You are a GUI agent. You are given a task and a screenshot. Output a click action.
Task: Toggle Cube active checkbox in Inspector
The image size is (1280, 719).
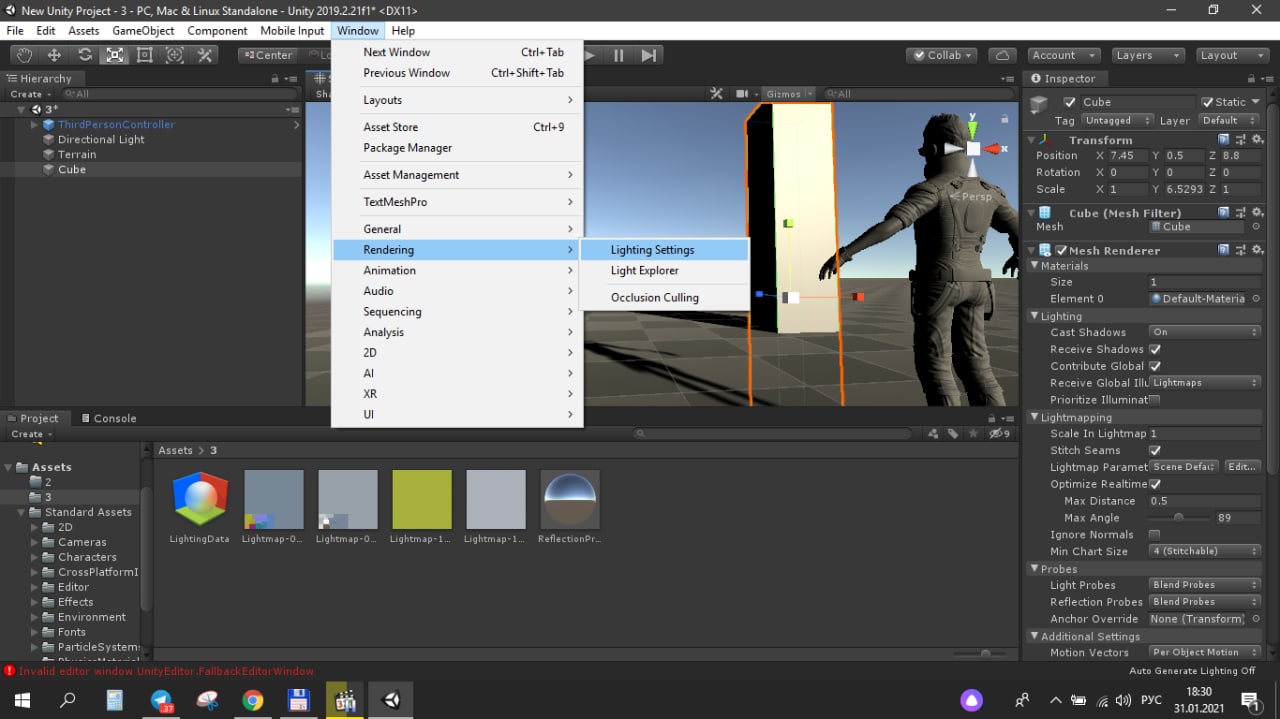[1070, 102]
